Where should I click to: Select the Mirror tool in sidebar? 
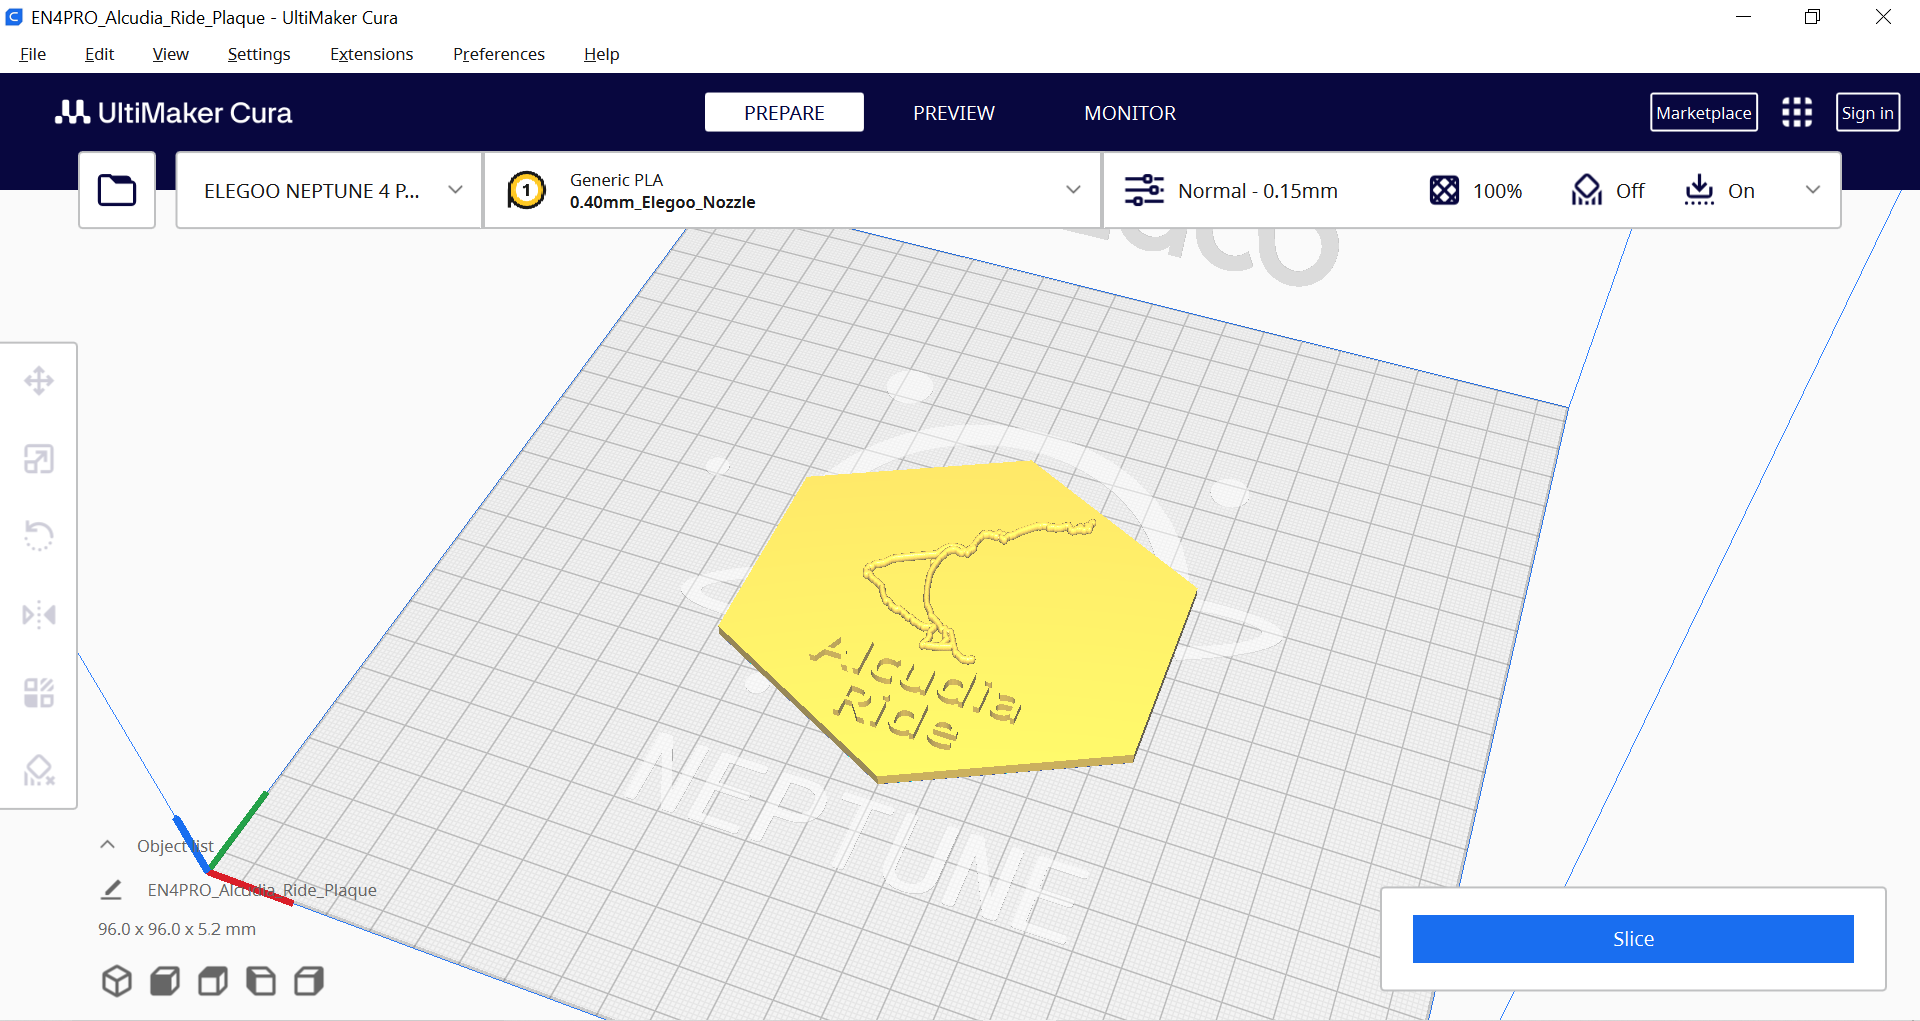(x=39, y=614)
